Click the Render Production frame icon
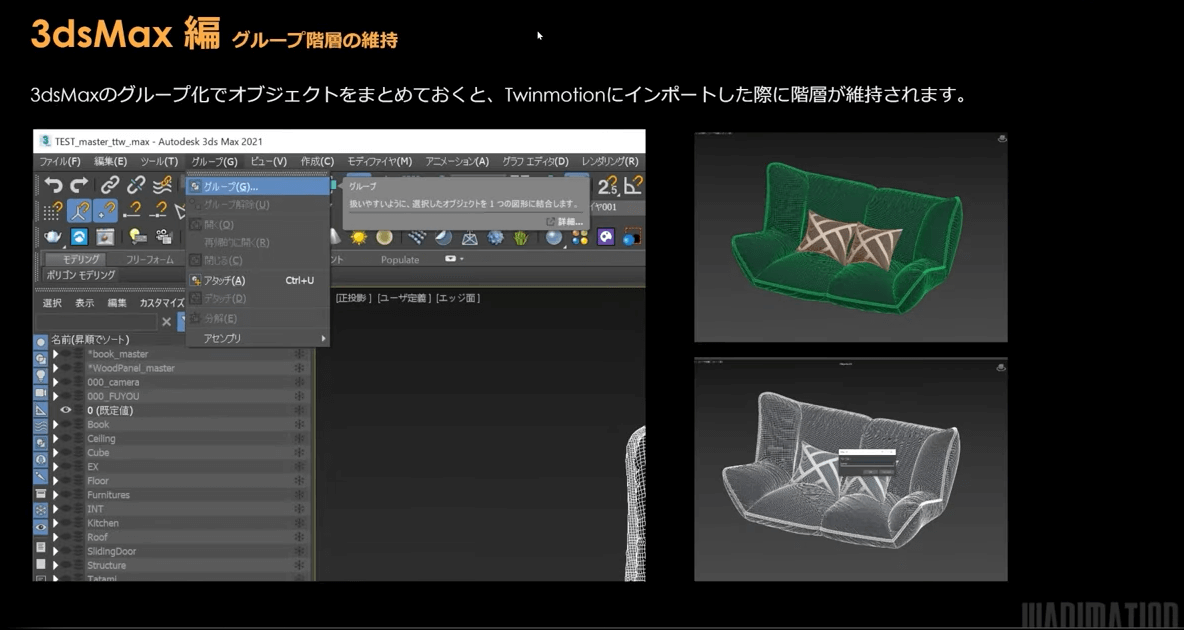 point(104,237)
